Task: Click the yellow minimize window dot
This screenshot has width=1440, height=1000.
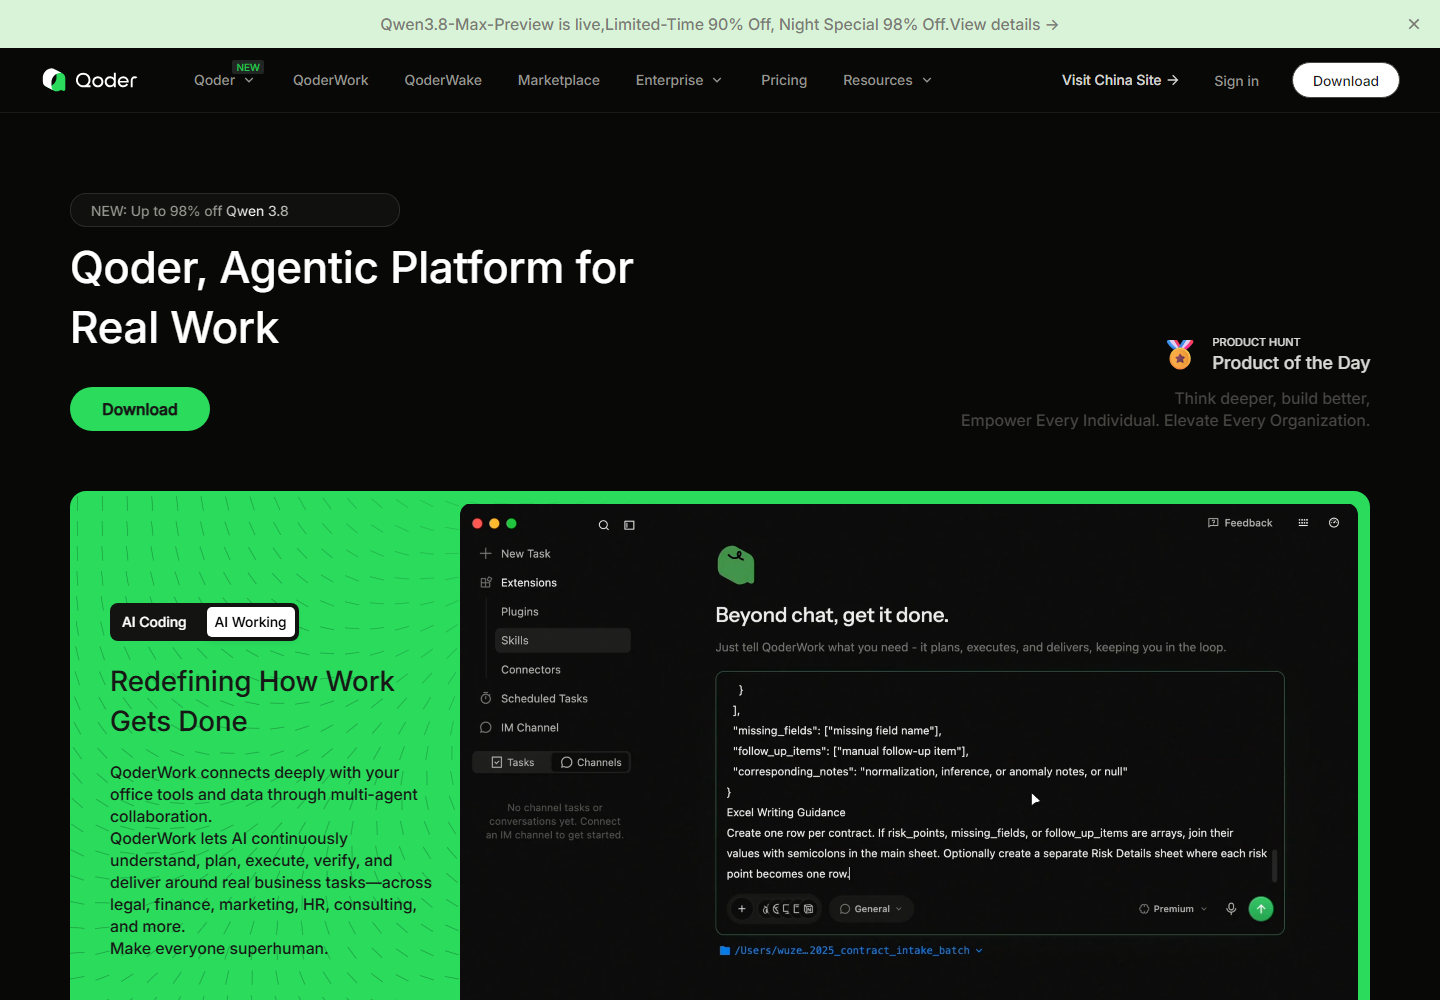Action: click(x=494, y=524)
